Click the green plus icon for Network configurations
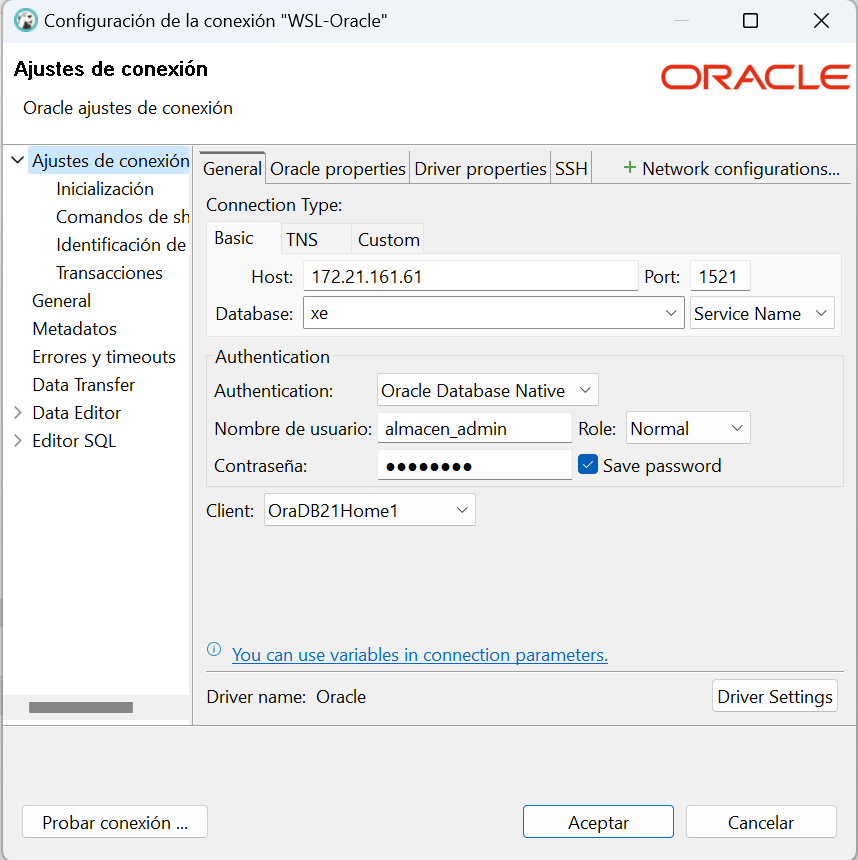The height and width of the screenshot is (860, 858). (x=629, y=167)
